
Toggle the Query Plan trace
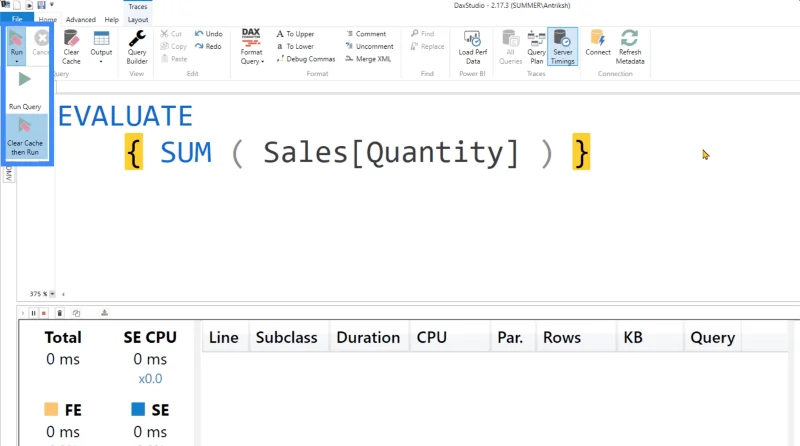(x=536, y=46)
